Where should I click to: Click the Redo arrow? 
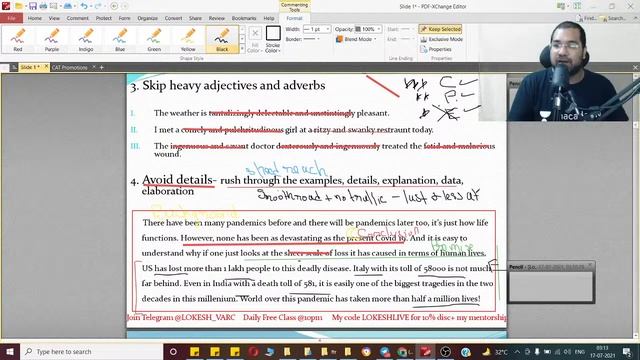98,6
